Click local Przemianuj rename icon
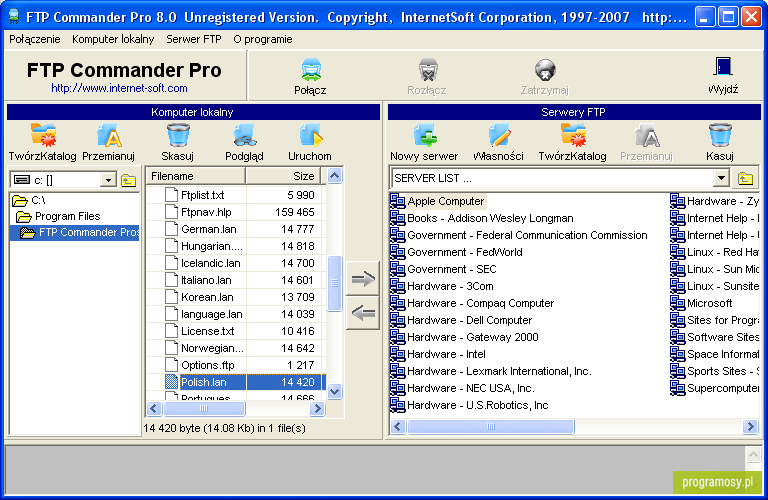The width and height of the screenshot is (768, 500). 109,135
